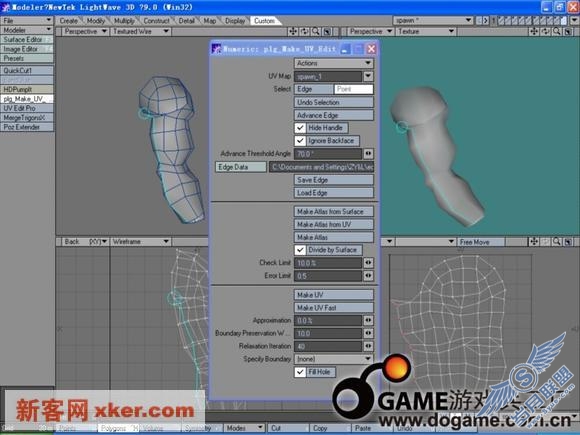
Task: Click rotate icon in Textured Wire viewport
Action: pos(304,31)
